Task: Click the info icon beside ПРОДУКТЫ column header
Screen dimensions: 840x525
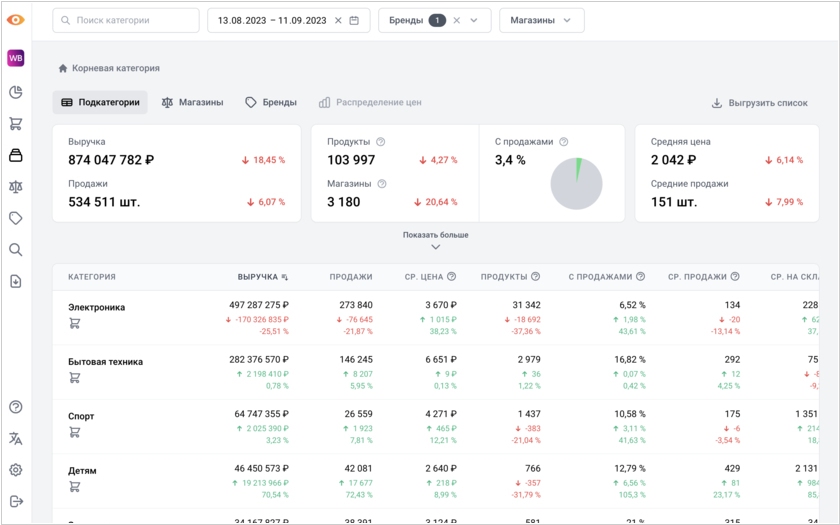Action: tap(535, 276)
